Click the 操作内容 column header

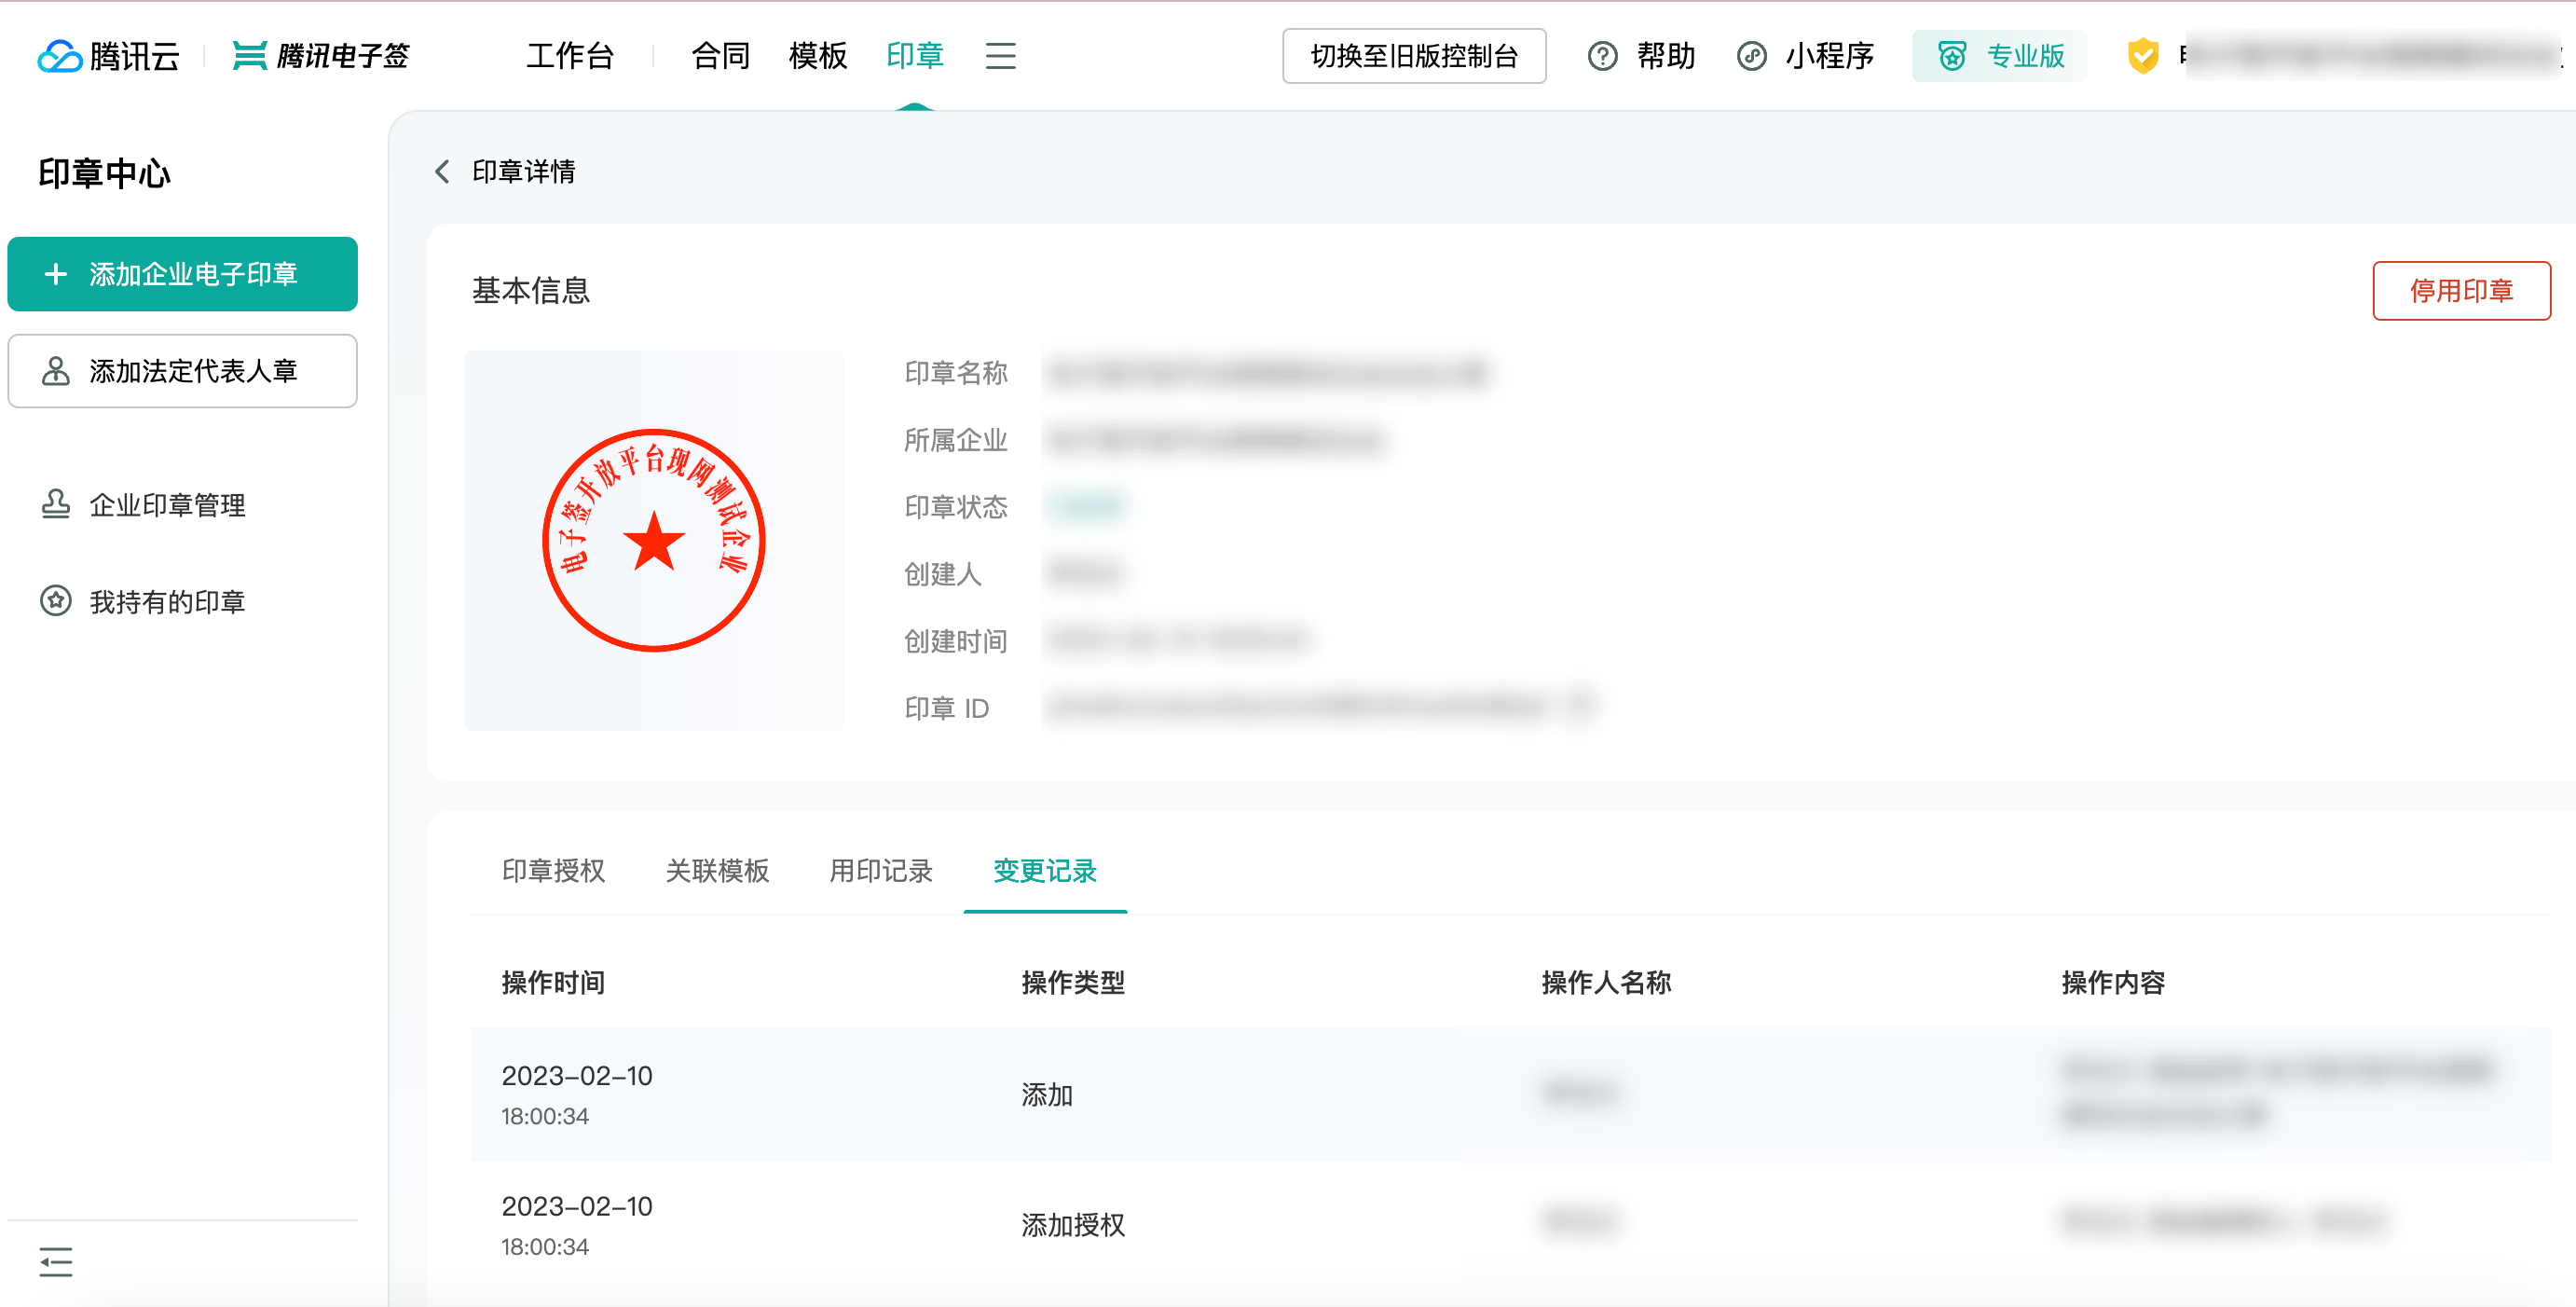pos(2113,982)
